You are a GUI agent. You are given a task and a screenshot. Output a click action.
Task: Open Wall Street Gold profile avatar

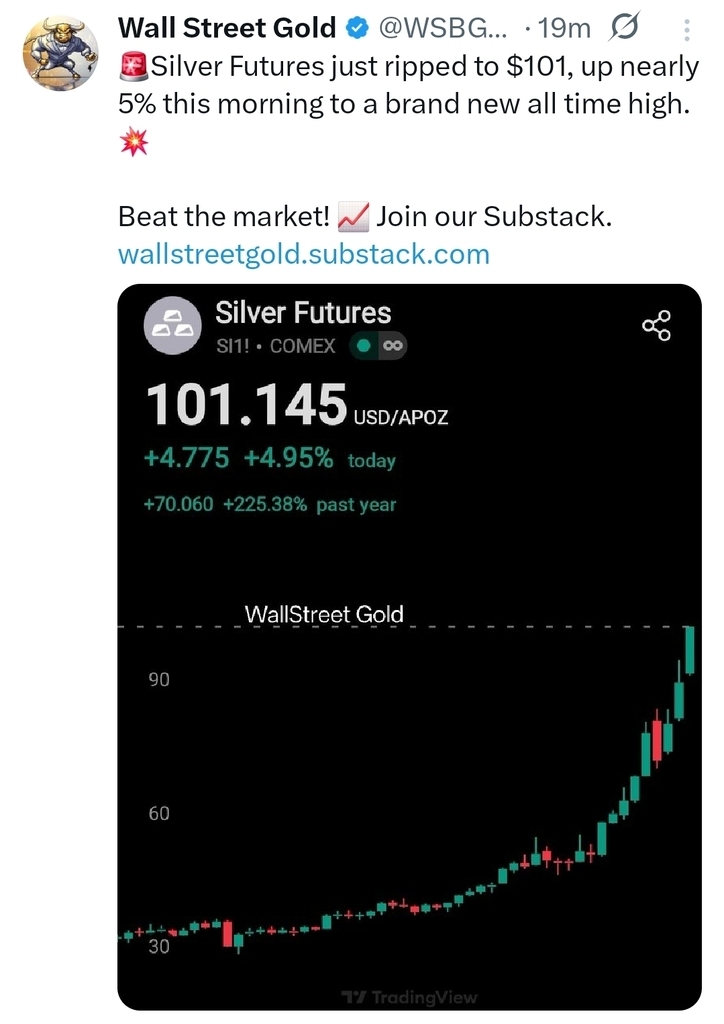click(60, 53)
